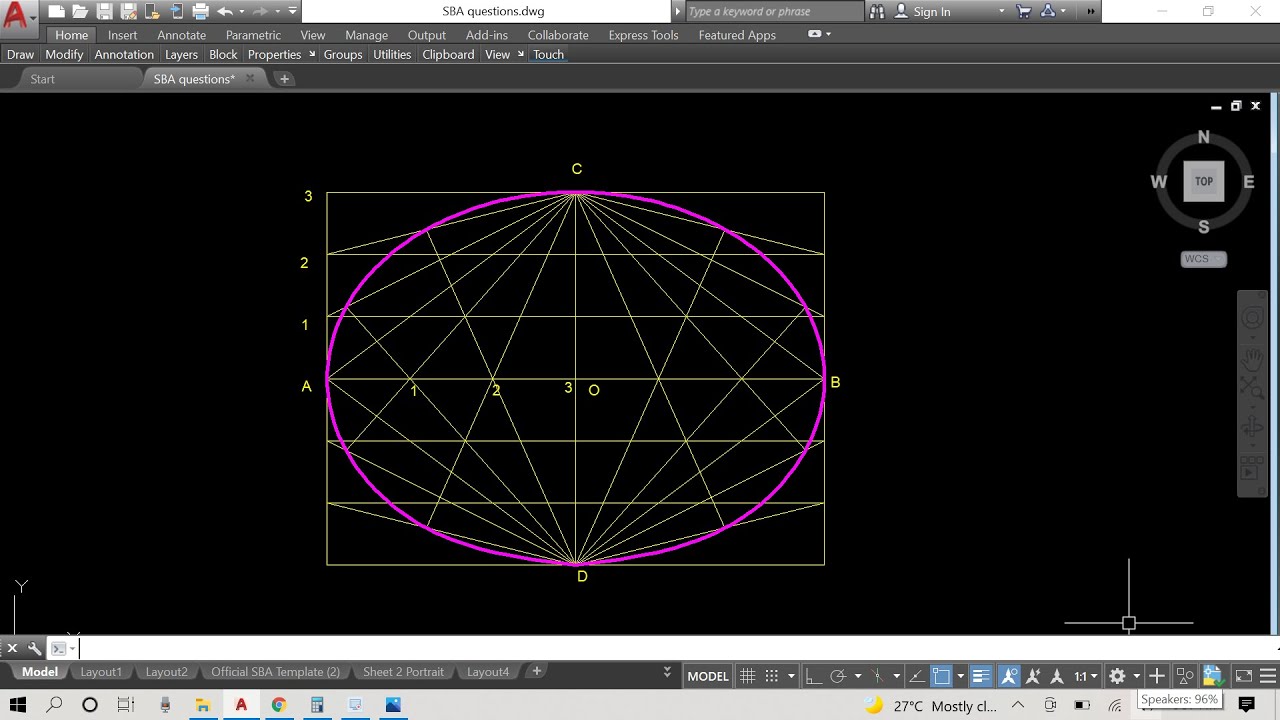Expand Snap mode dropdown arrow
The height and width of the screenshot is (720, 1280).
pyautogui.click(x=790, y=677)
